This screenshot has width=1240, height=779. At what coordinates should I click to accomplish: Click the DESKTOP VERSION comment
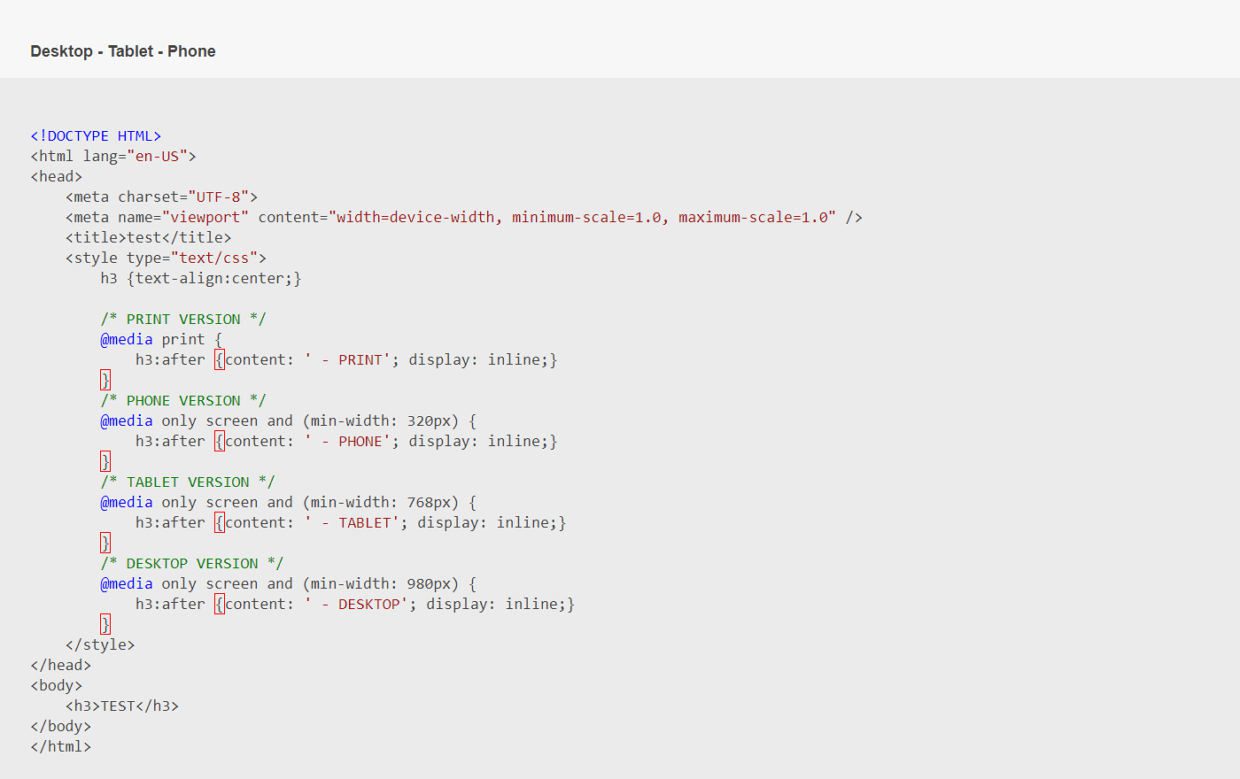click(190, 563)
